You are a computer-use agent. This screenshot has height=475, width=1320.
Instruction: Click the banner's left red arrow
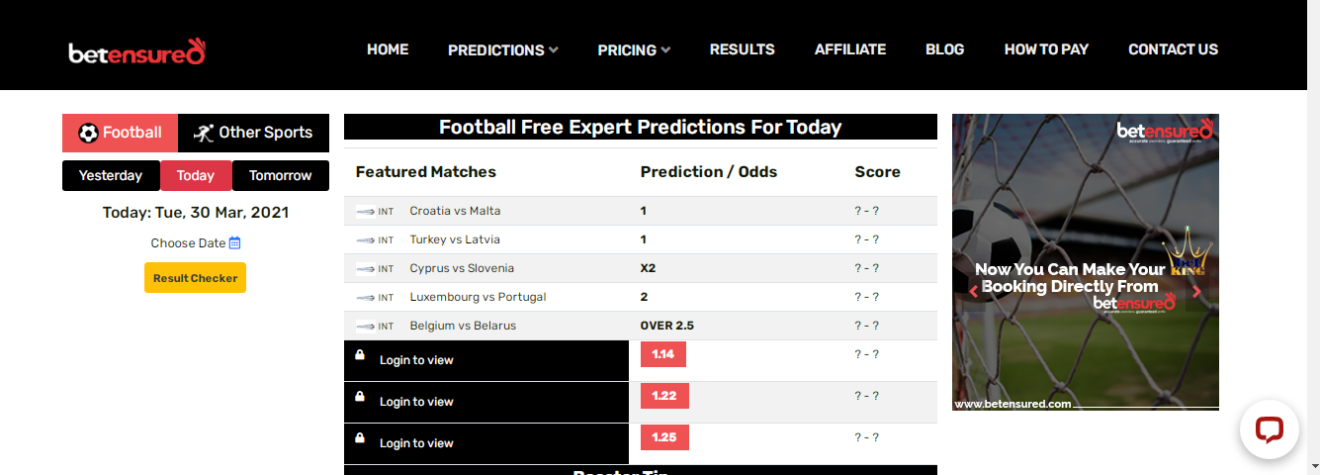(x=973, y=292)
